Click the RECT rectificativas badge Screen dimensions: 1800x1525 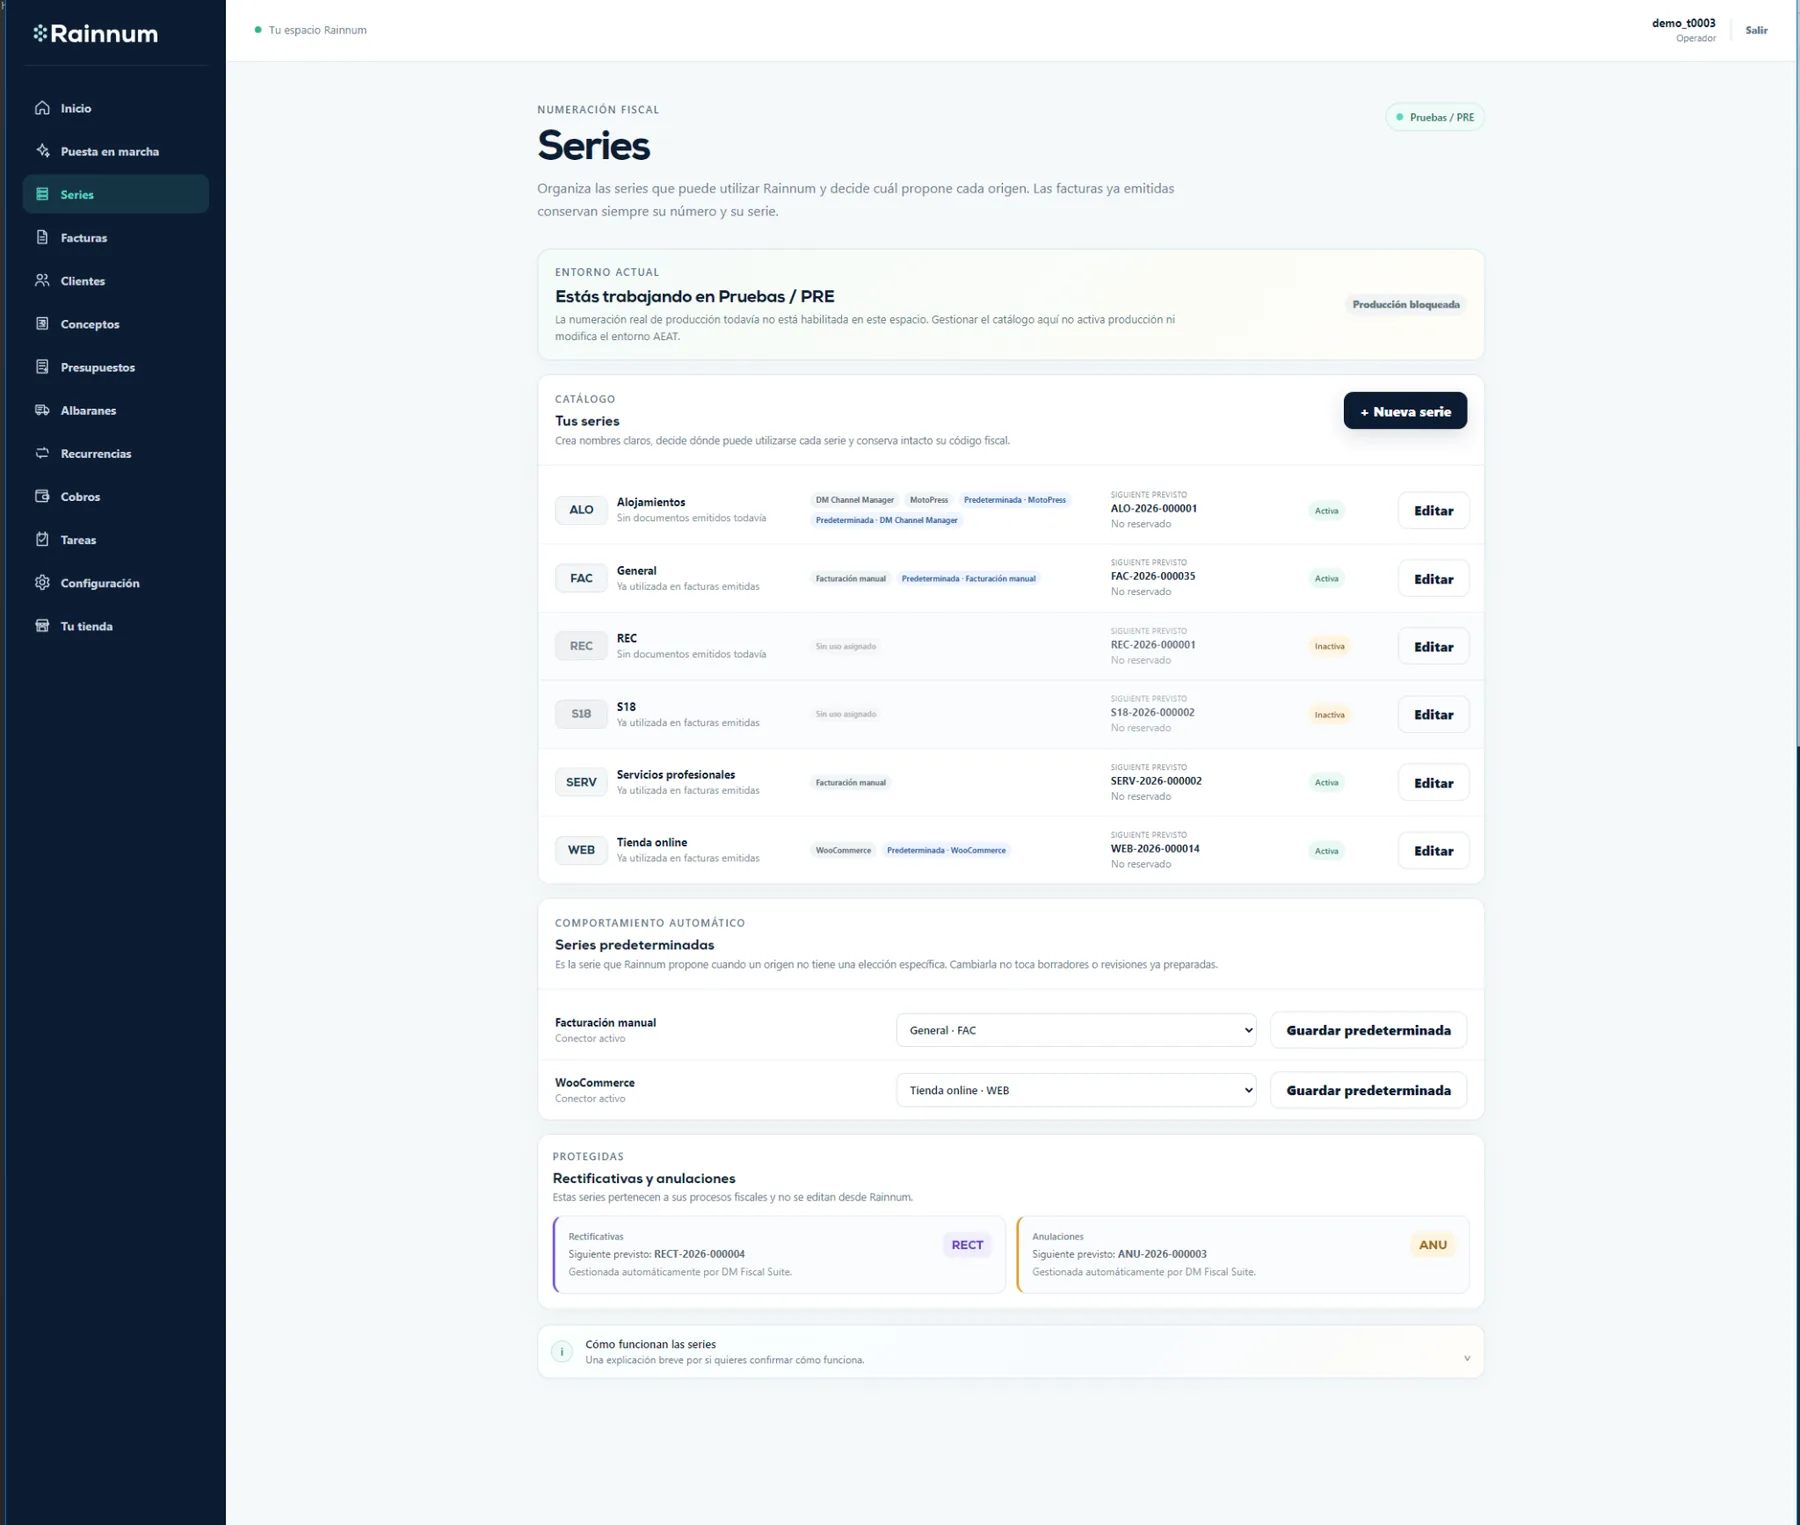pyautogui.click(x=967, y=1245)
